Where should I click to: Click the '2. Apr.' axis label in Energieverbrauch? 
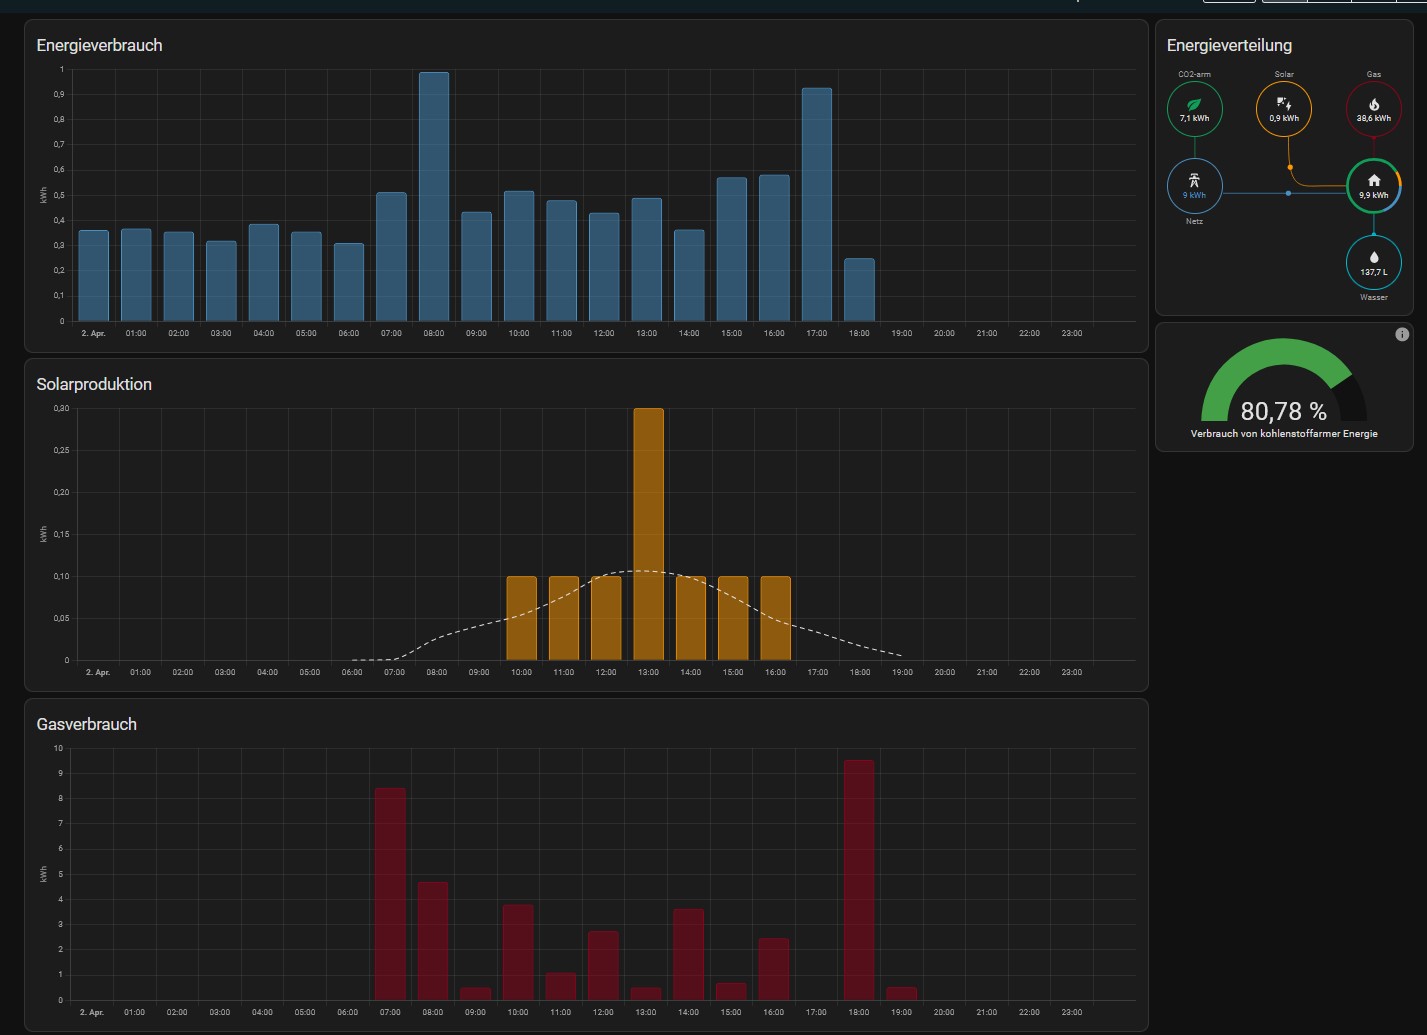93,333
